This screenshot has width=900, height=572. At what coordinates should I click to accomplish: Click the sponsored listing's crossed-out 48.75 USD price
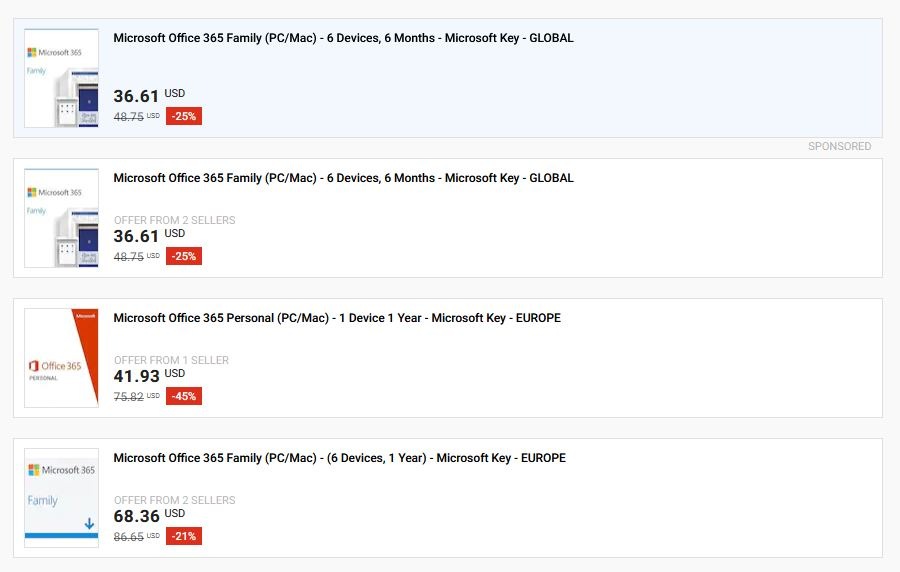pos(137,116)
